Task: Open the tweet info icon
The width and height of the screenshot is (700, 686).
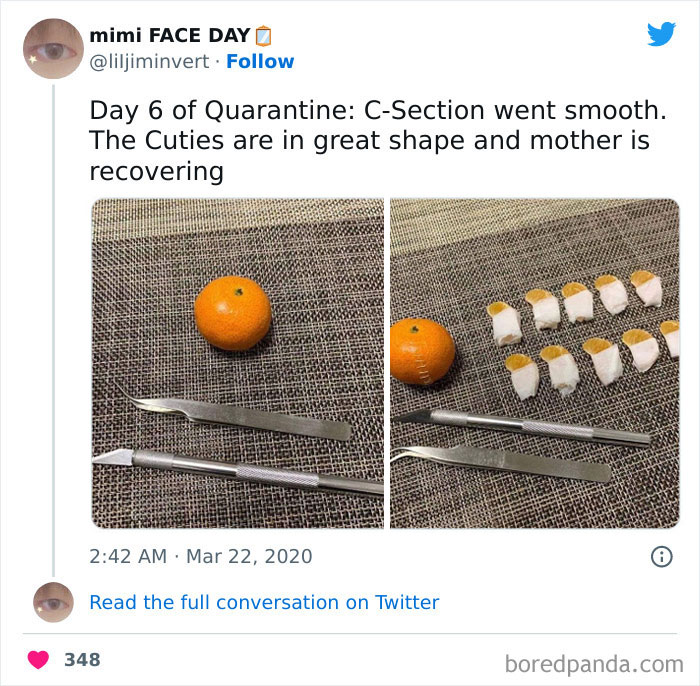Action: pyautogui.click(x=661, y=557)
